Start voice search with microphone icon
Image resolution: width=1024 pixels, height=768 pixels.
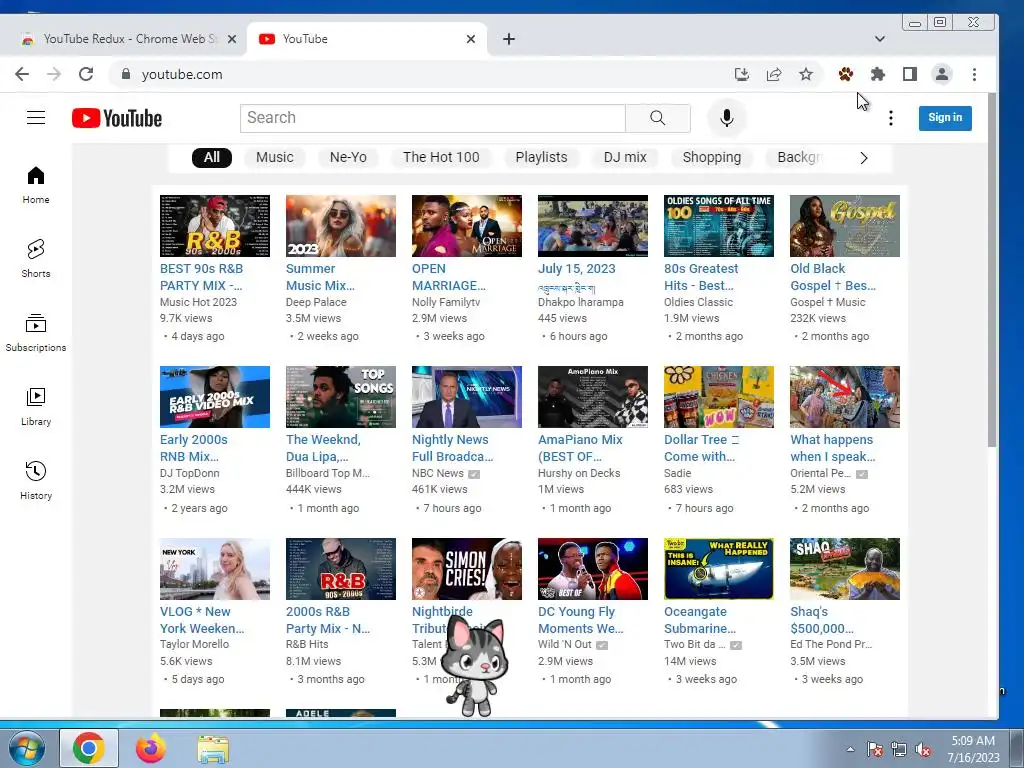pyautogui.click(x=726, y=118)
